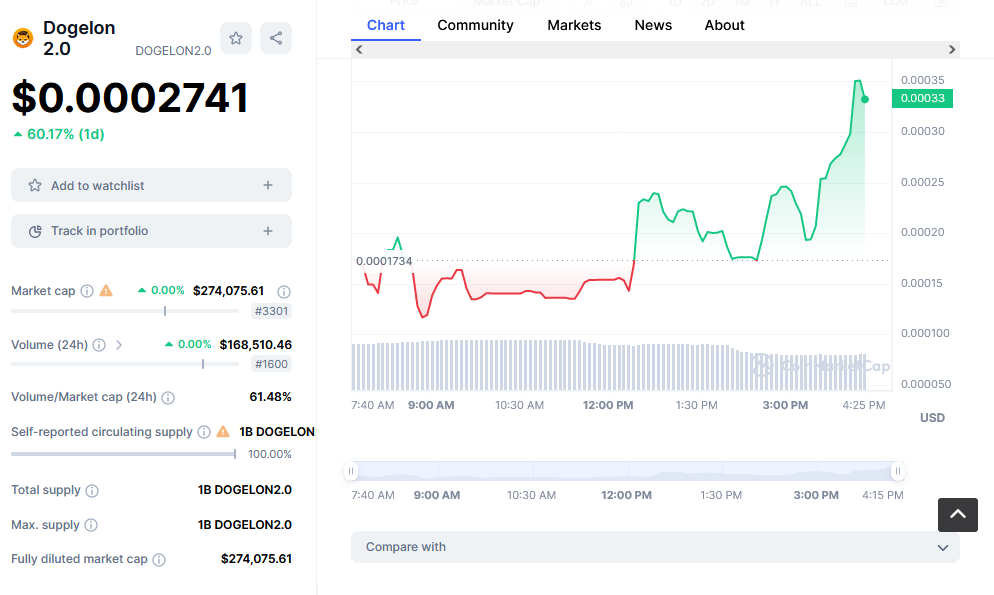The width and height of the screenshot is (994, 595).
Task: Click the right handle of the time range slider
Action: coord(897,471)
